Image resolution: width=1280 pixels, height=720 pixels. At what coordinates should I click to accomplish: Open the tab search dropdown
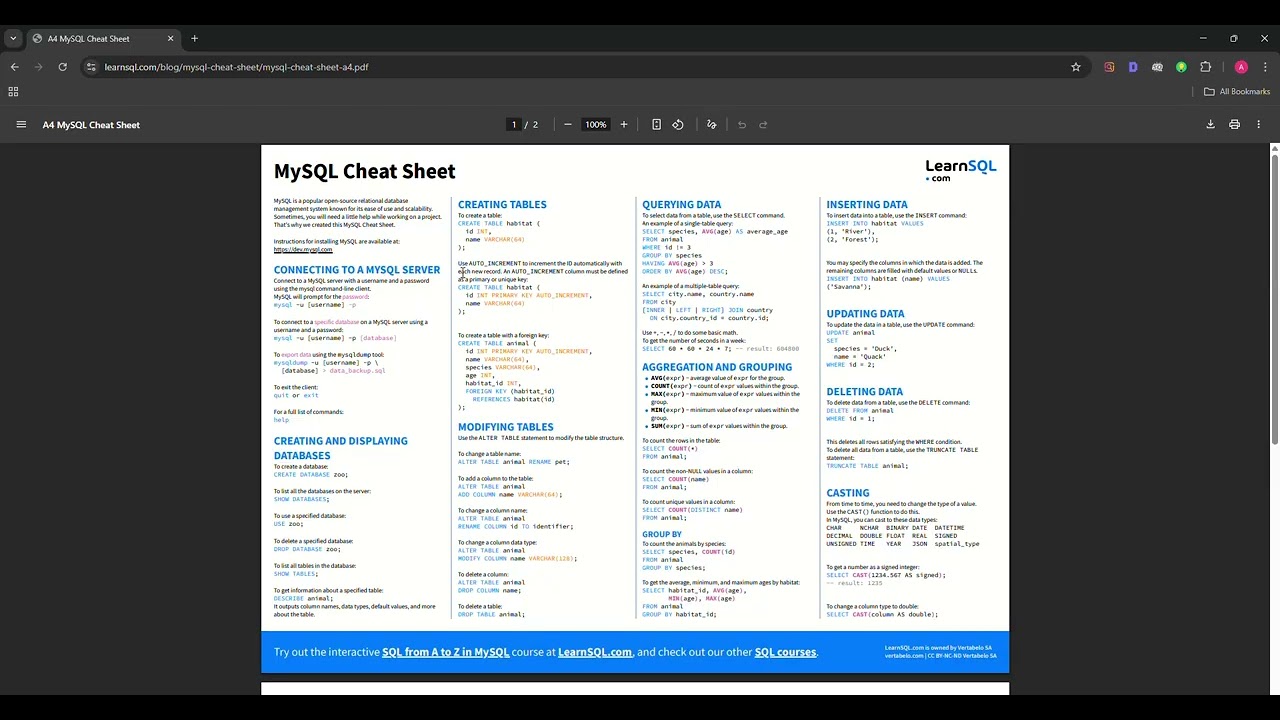pyautogui.click(x=13, y=39)
